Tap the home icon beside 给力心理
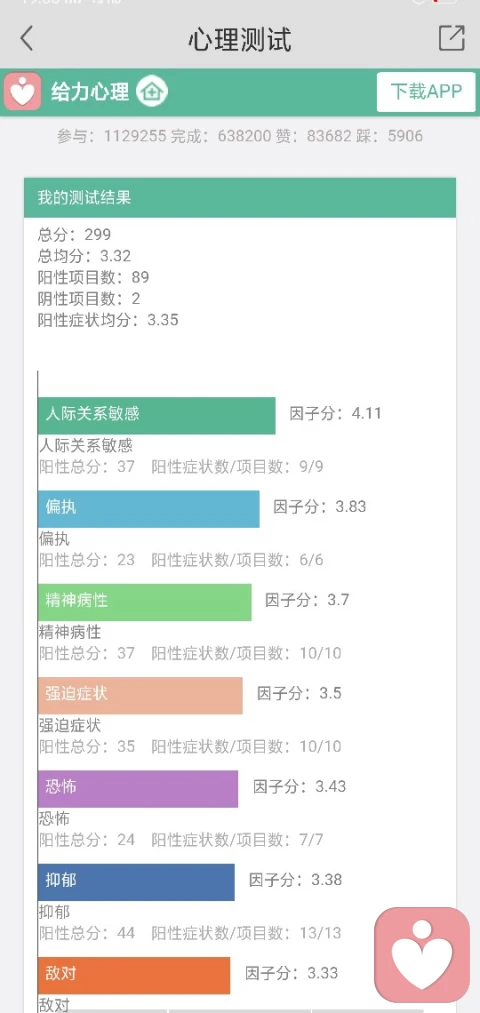Image resolution: width=480 pixels, height=1013 pixels. pos(152,91)
